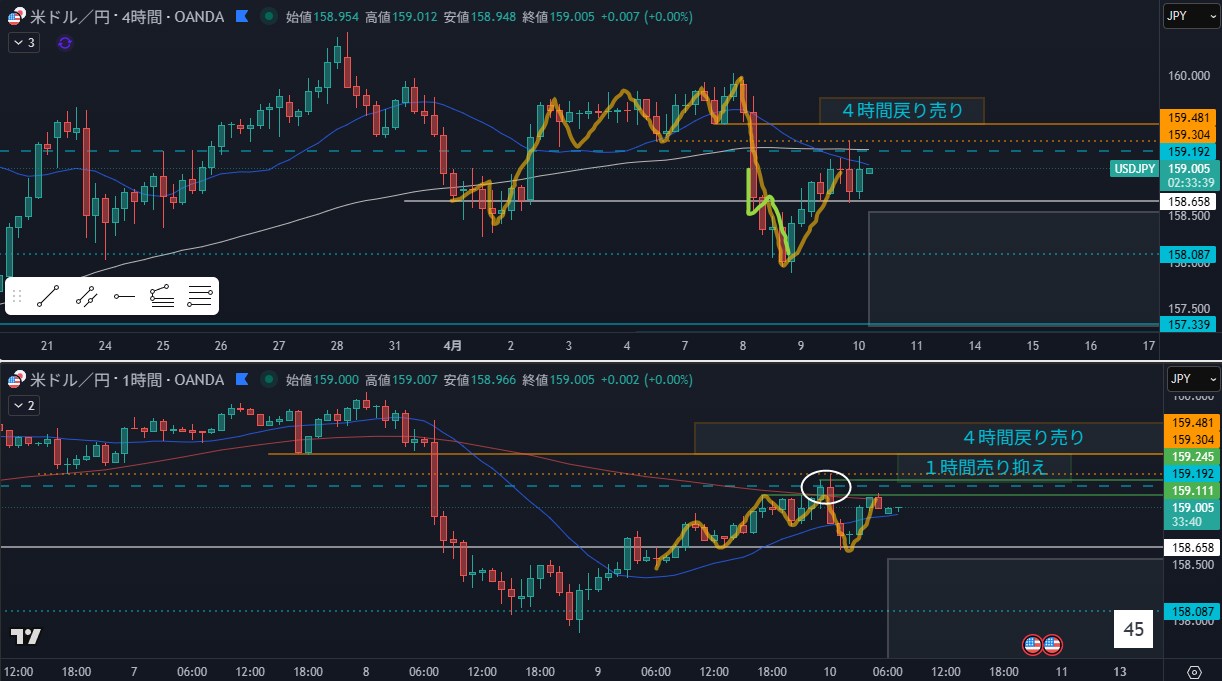The width and height of the screenshot is (1222, 681).
Task: Click blue flag icon in 1-hour chart
Action: 240,380
